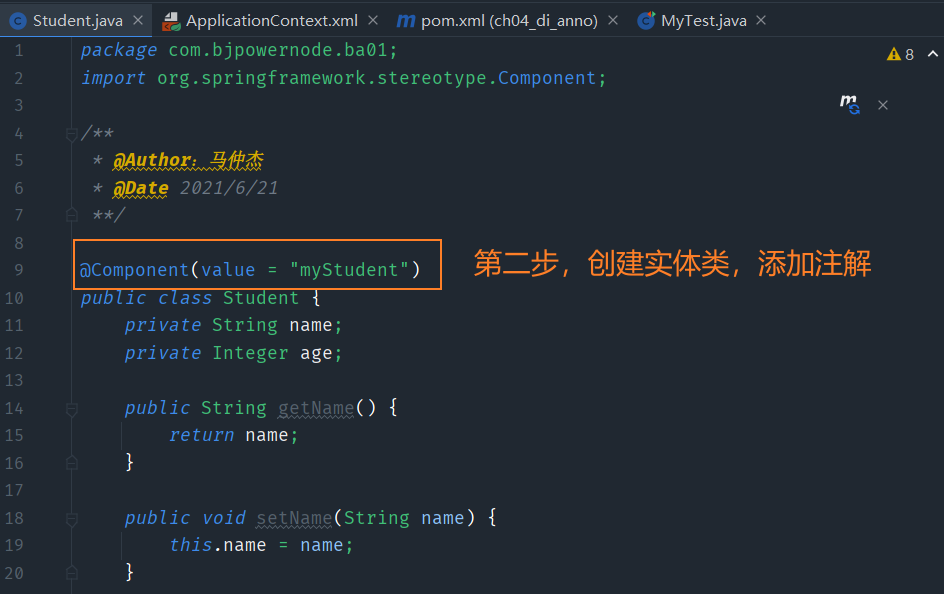Viewport: 944px width, 594px height.
Task: Go to previous highlighted error arrow
Action: coord(933,54)
